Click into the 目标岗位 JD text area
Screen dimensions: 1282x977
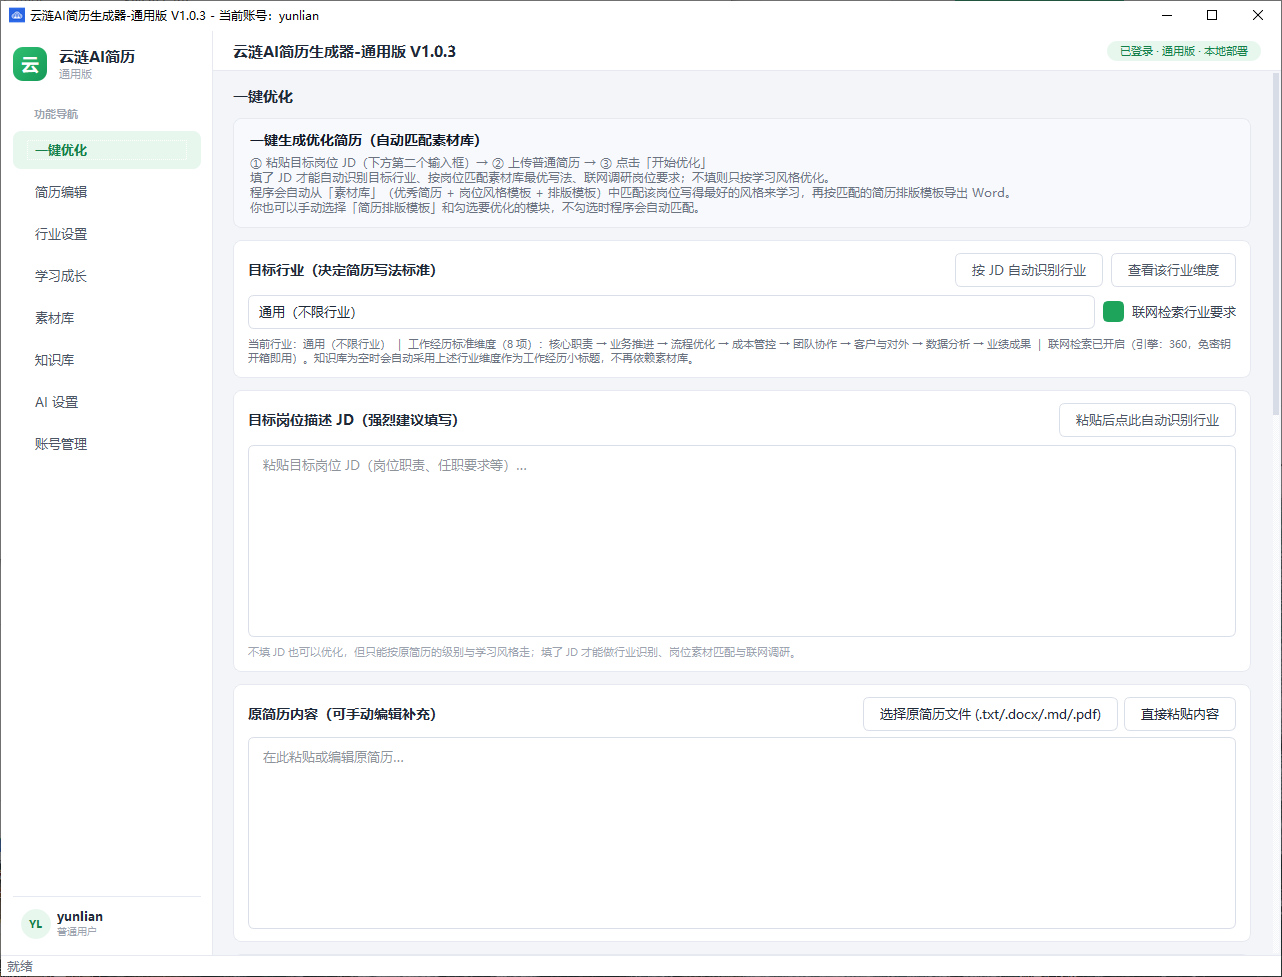[741, 541]
